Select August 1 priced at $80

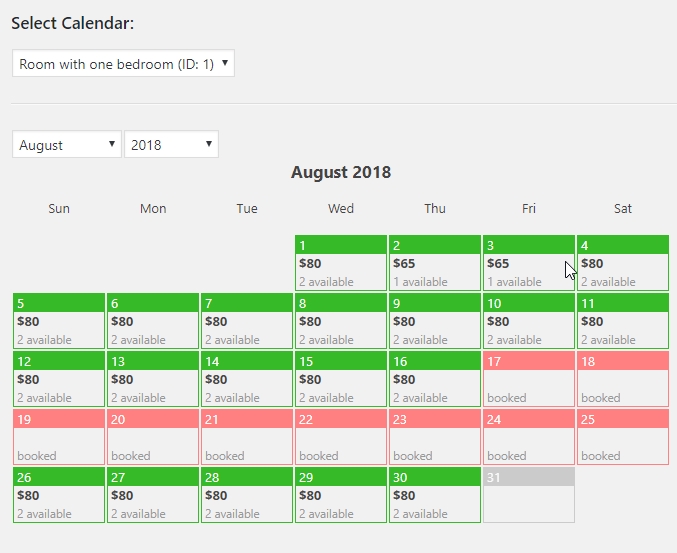(341, 263)
